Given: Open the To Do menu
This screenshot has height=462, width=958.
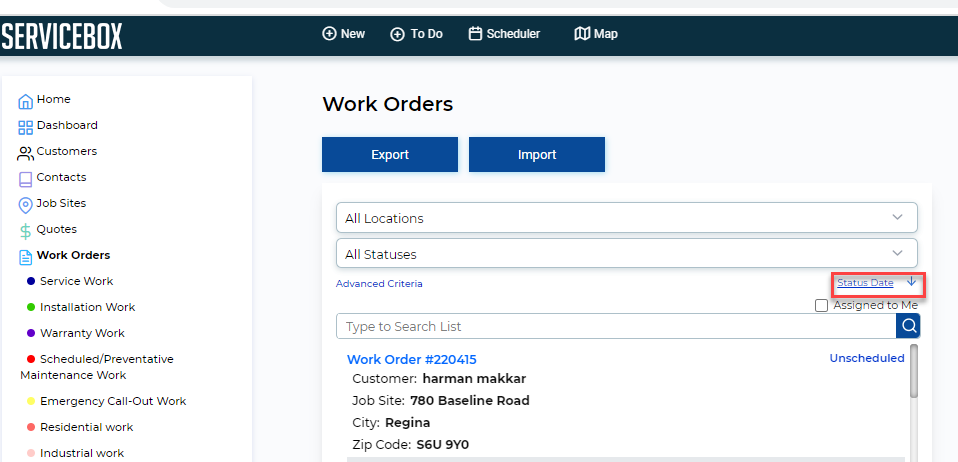Looking at the screenshot, I should [x=417, y=34].
